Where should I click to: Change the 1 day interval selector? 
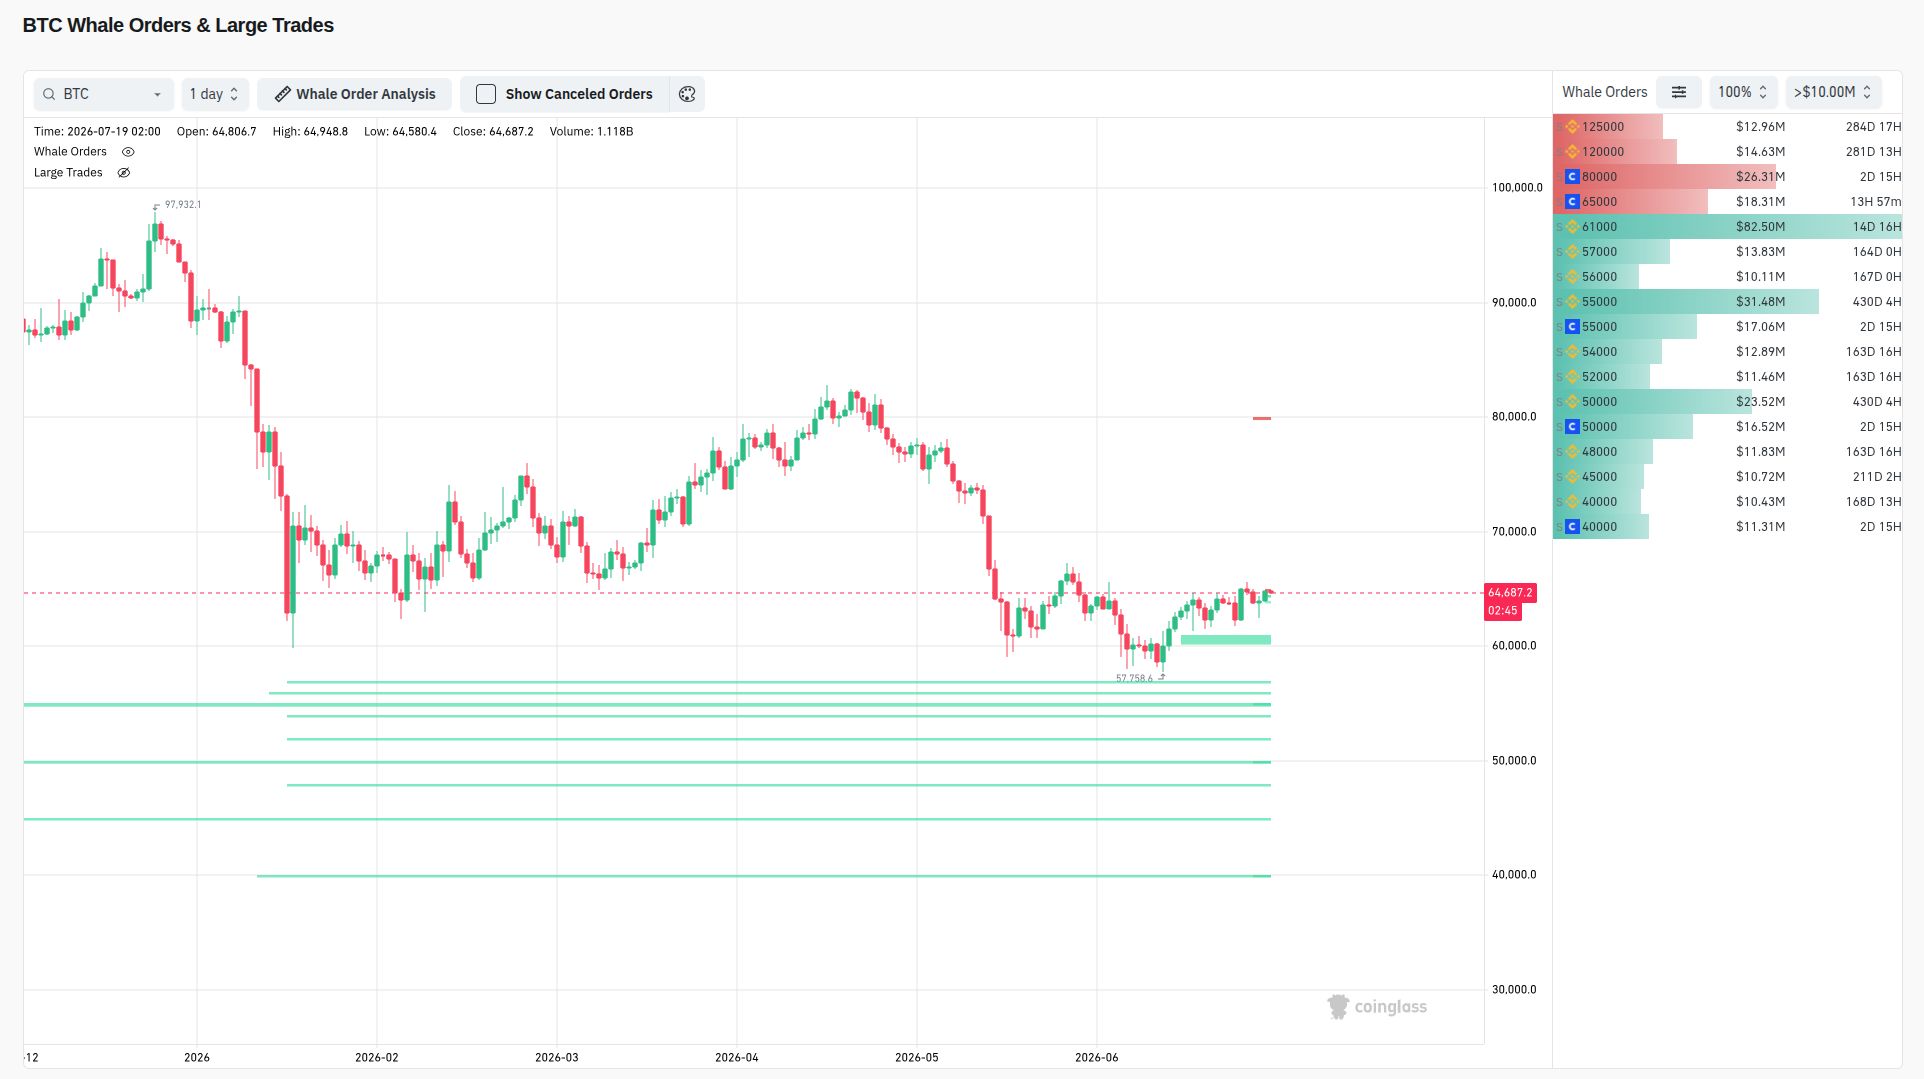[214, 94]
